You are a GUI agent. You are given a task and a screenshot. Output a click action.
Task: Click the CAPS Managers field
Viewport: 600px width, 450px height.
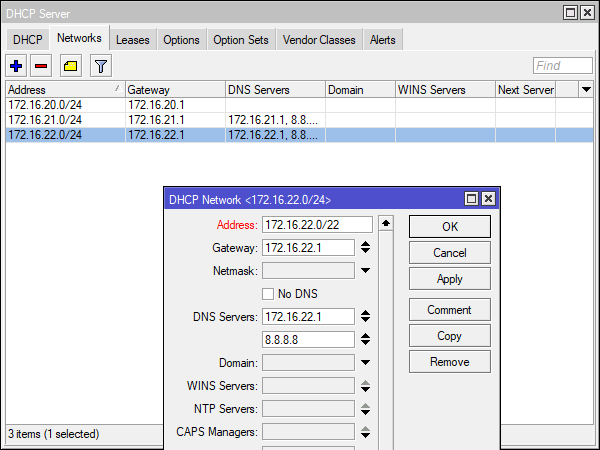(x=308, y=432)
